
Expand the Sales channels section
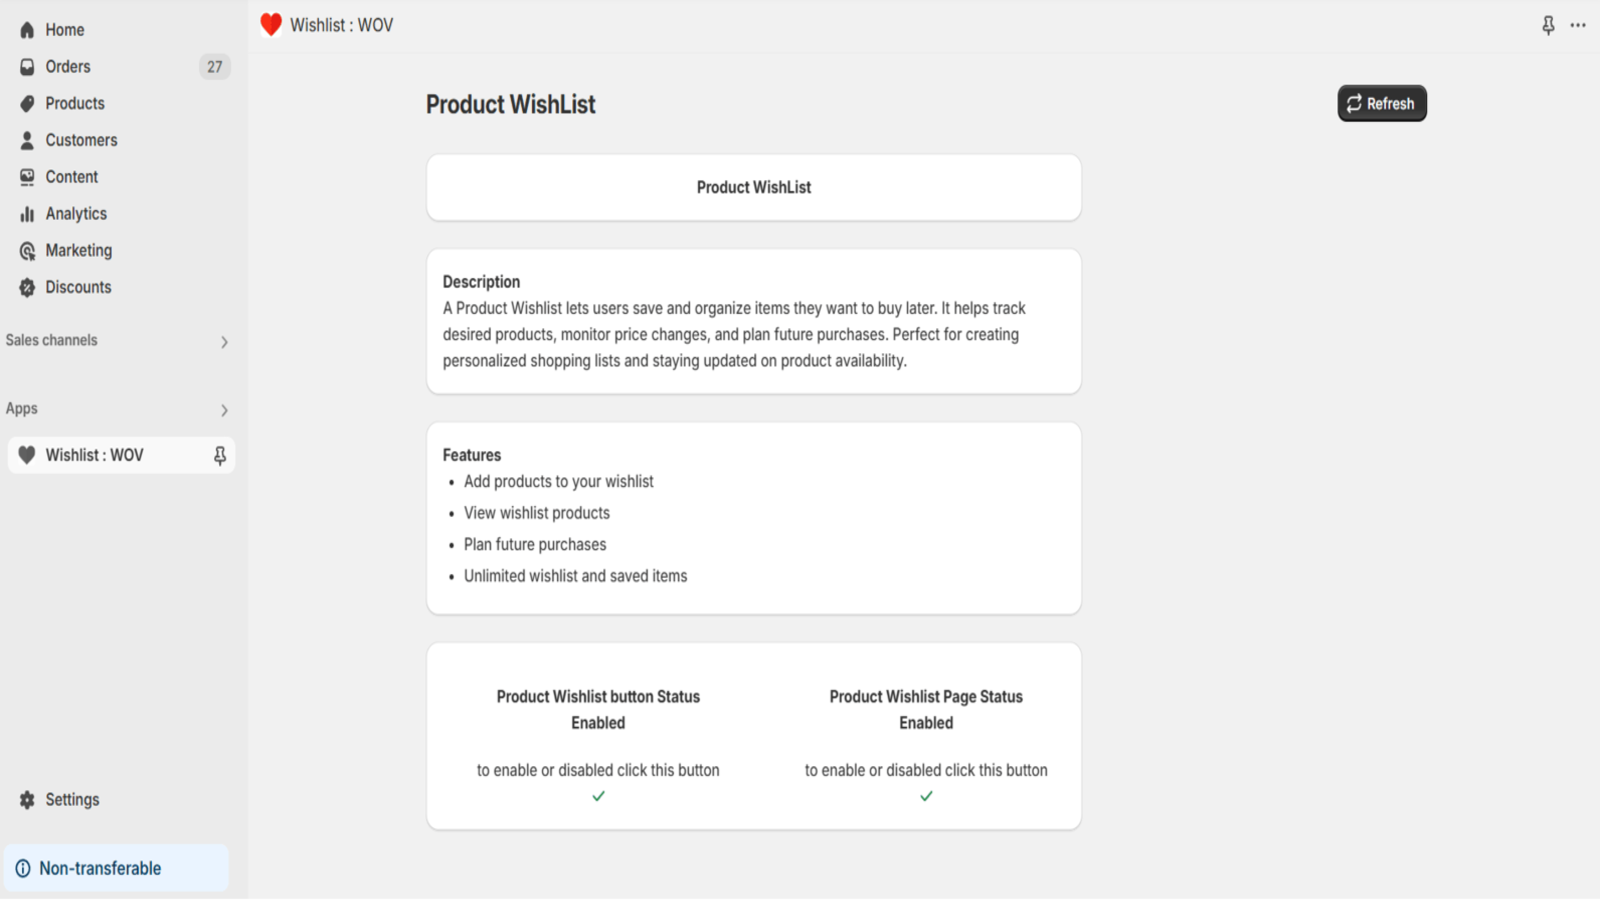(x=225, y=341)
